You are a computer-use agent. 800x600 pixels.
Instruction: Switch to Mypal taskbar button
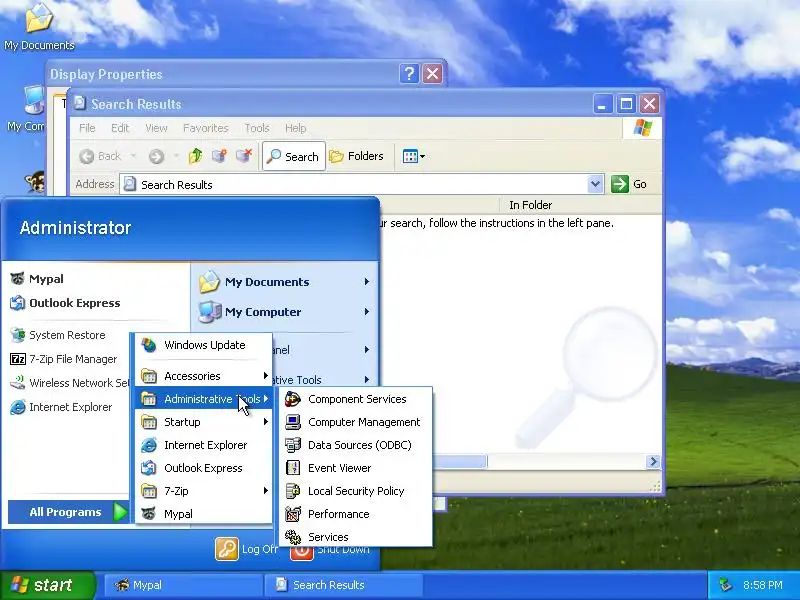[184, 585]
